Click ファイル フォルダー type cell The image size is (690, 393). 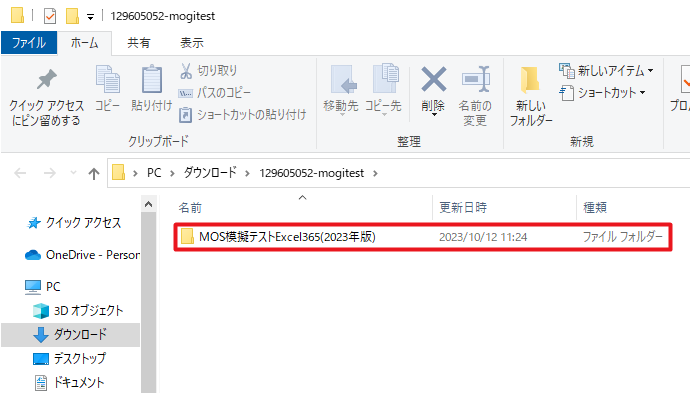[623, 237]
